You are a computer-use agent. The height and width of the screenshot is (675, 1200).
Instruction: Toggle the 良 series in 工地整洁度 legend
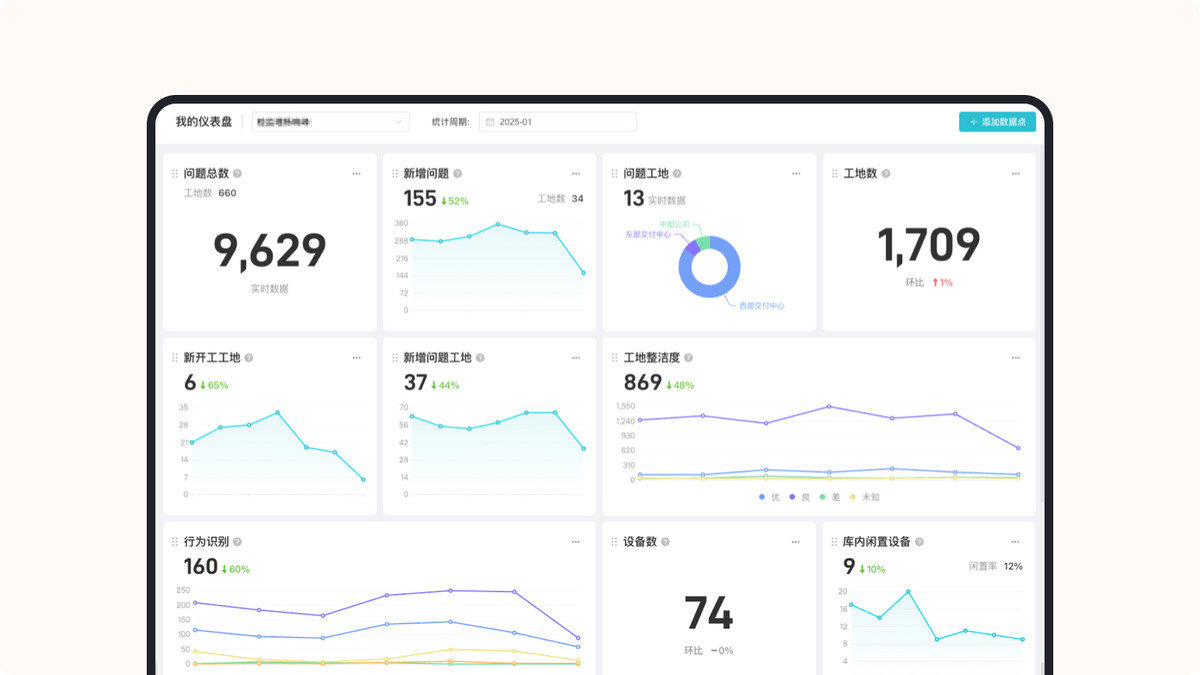[798, 497]
